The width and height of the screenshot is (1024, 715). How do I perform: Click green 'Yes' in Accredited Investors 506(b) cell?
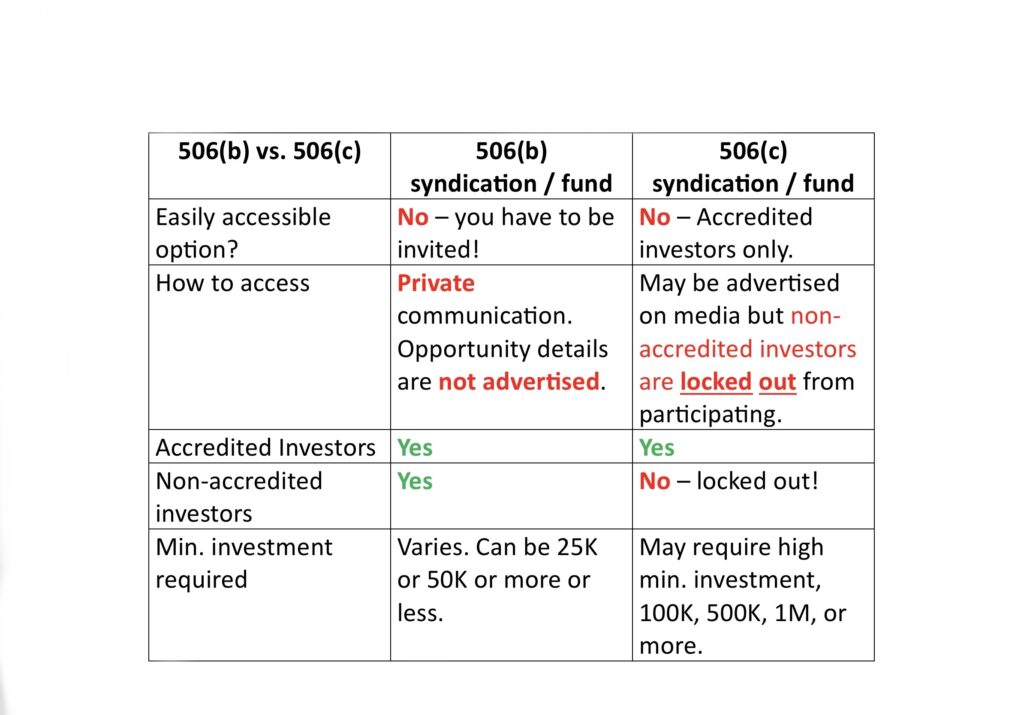point(415,447)
